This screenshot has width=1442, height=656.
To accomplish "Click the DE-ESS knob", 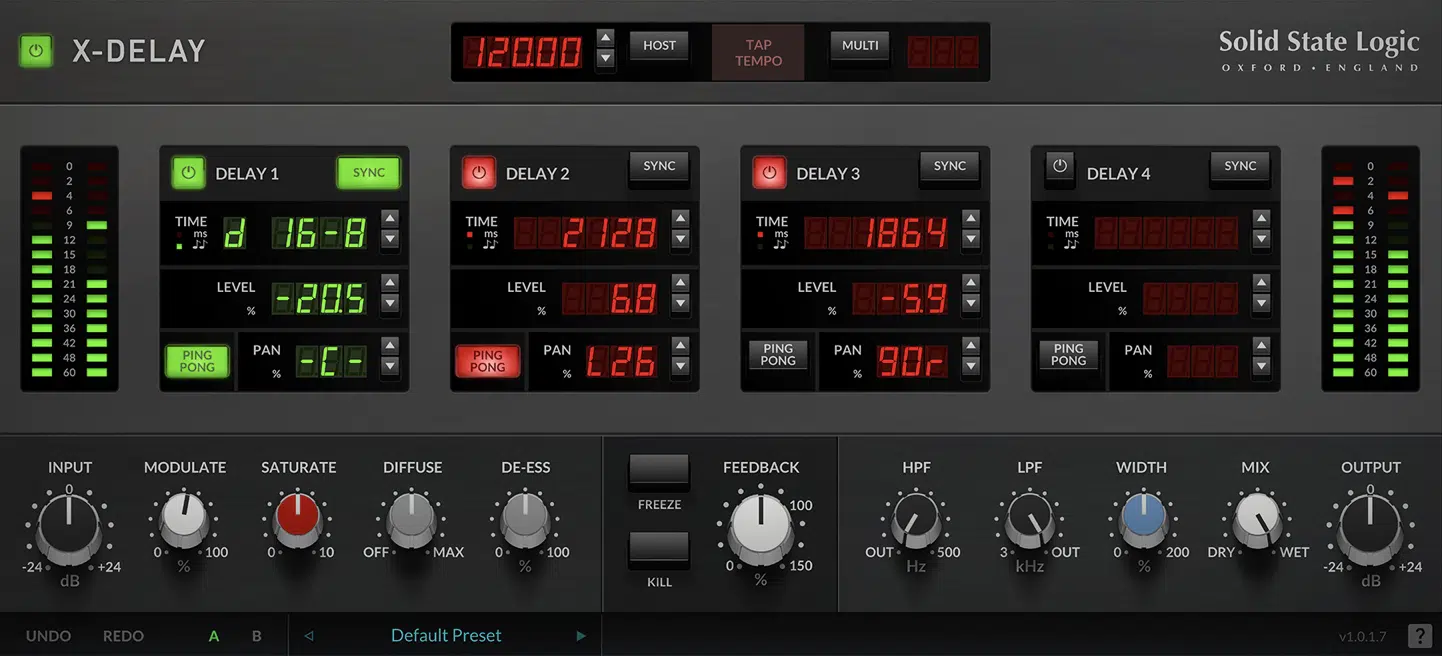I will (526, 519).
